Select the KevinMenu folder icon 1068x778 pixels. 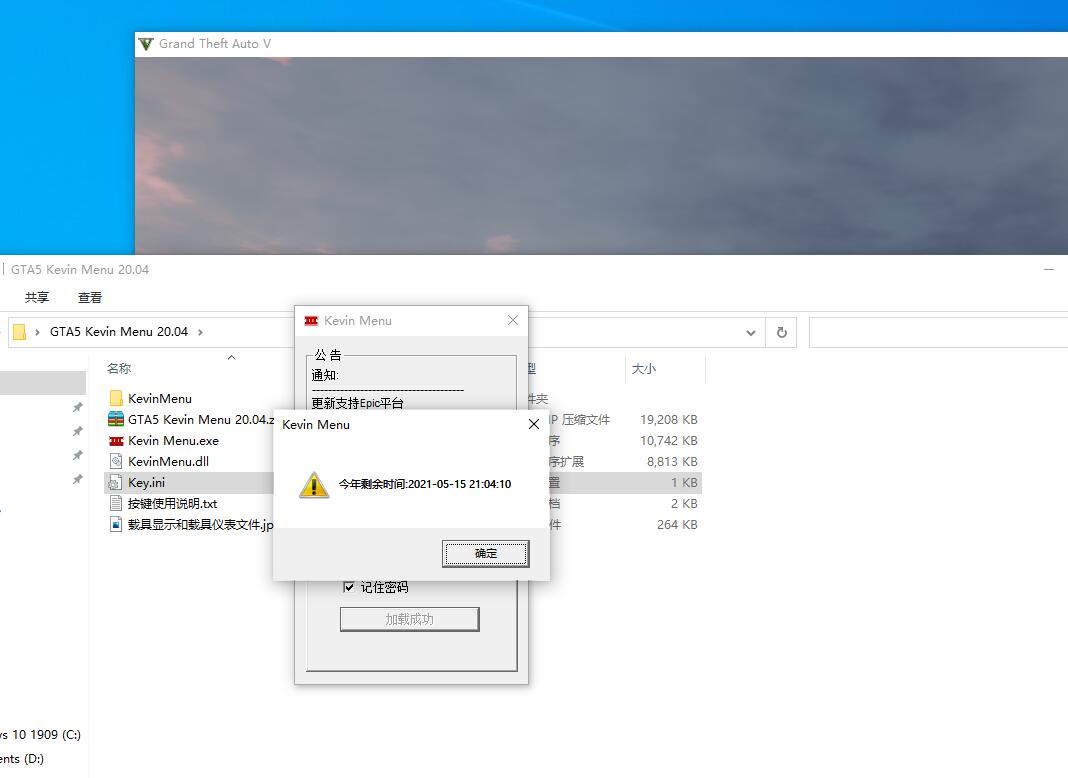pyautogui.click(x=116, y=398)
